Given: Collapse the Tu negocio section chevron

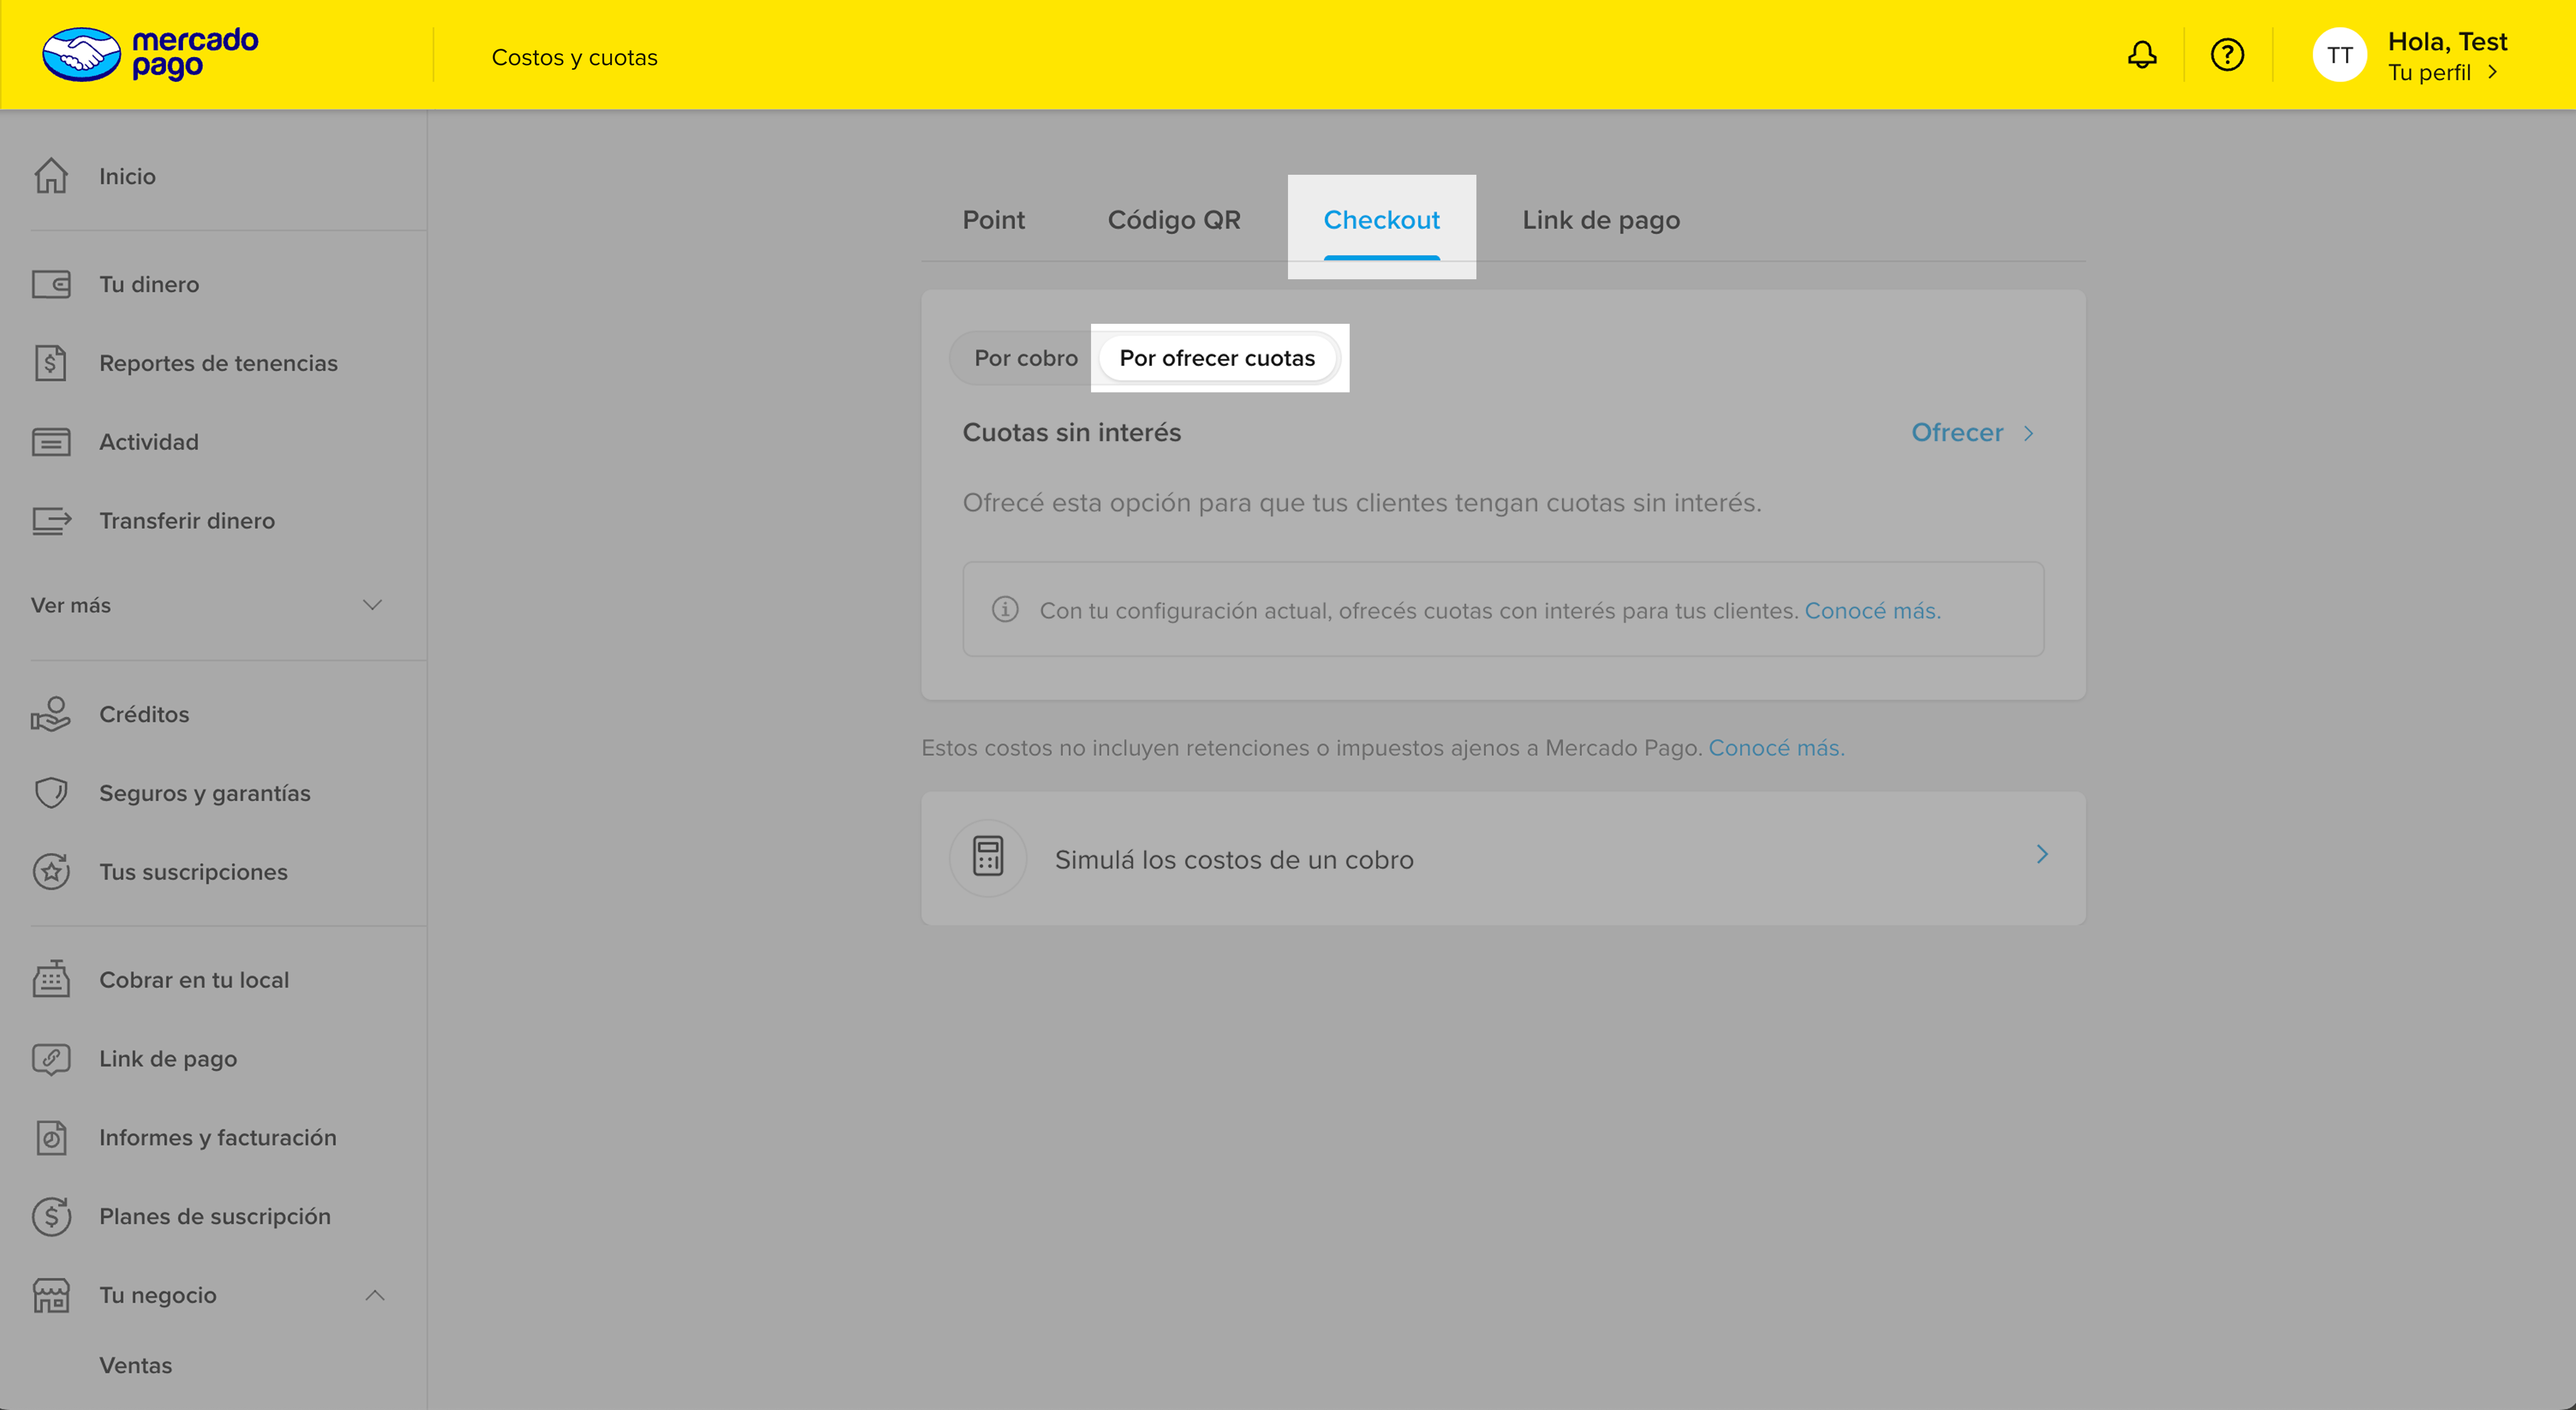Looking at the screenshot, I should (x=375, y=1295).
